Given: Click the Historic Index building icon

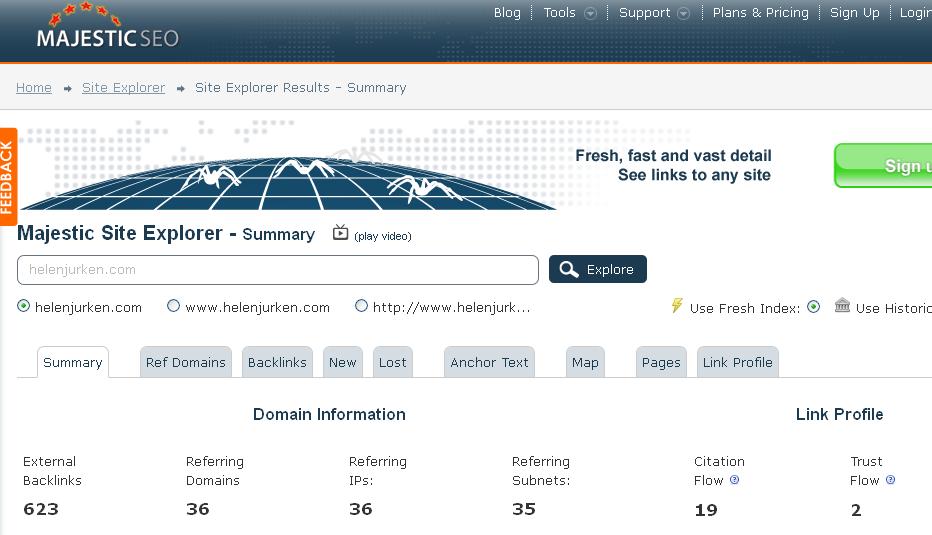Looking at the screenshot, I should point(842,306).
